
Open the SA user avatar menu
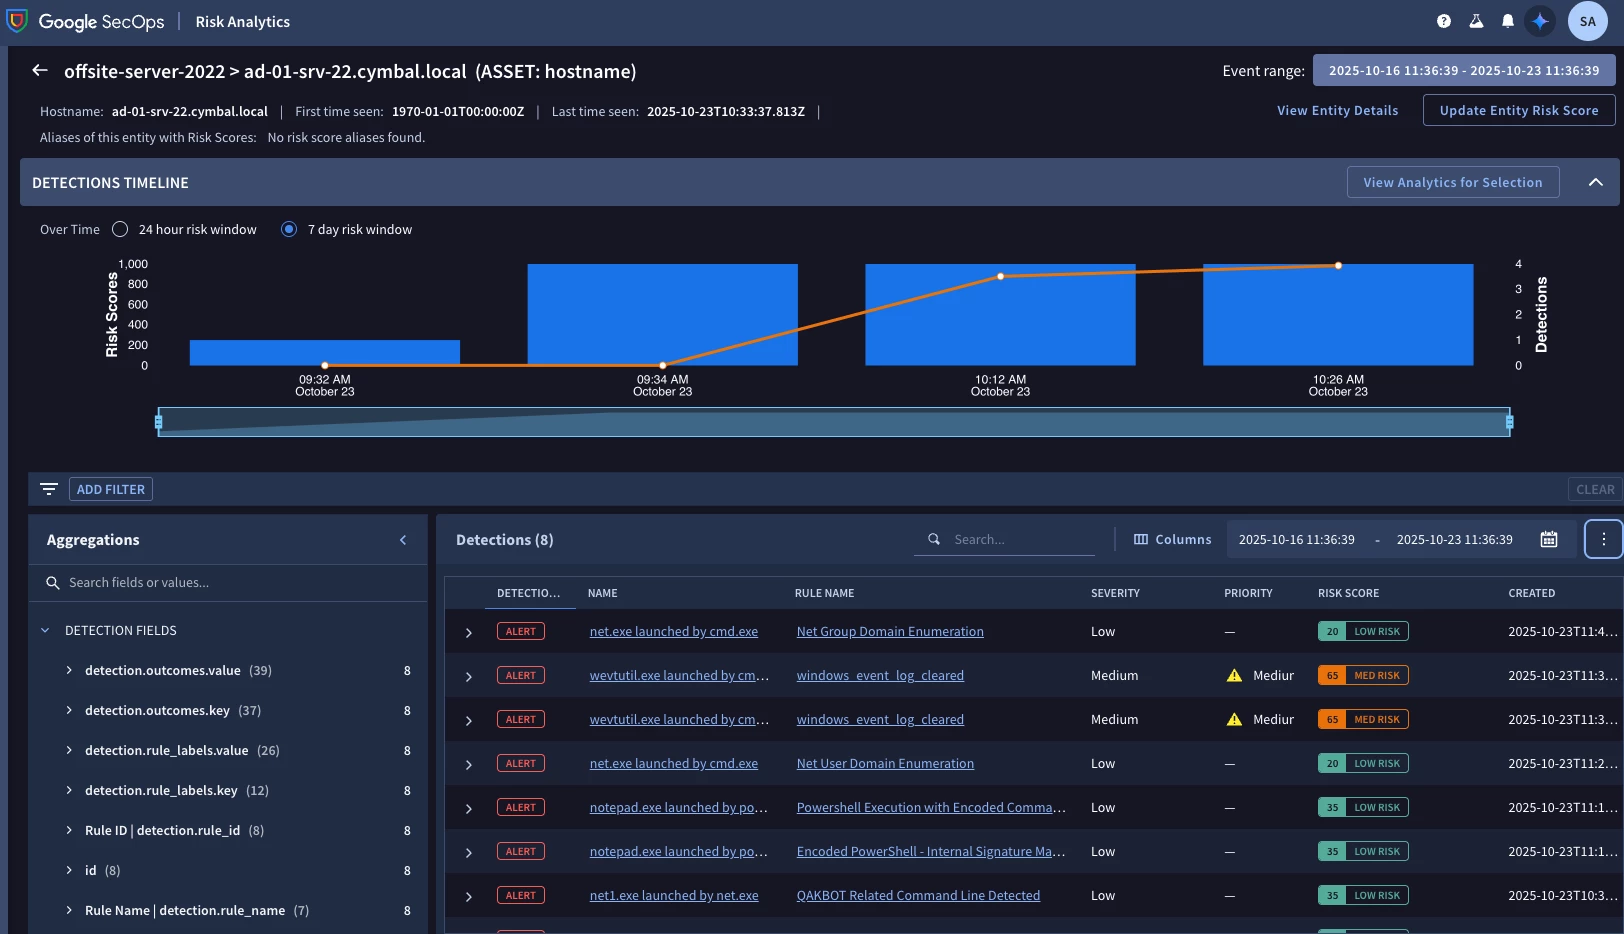(1588, 21)
